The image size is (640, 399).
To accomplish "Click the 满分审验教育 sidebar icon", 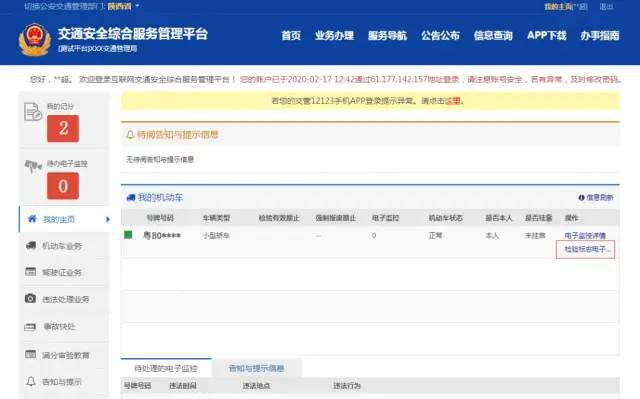I will [x=31, y=354].
